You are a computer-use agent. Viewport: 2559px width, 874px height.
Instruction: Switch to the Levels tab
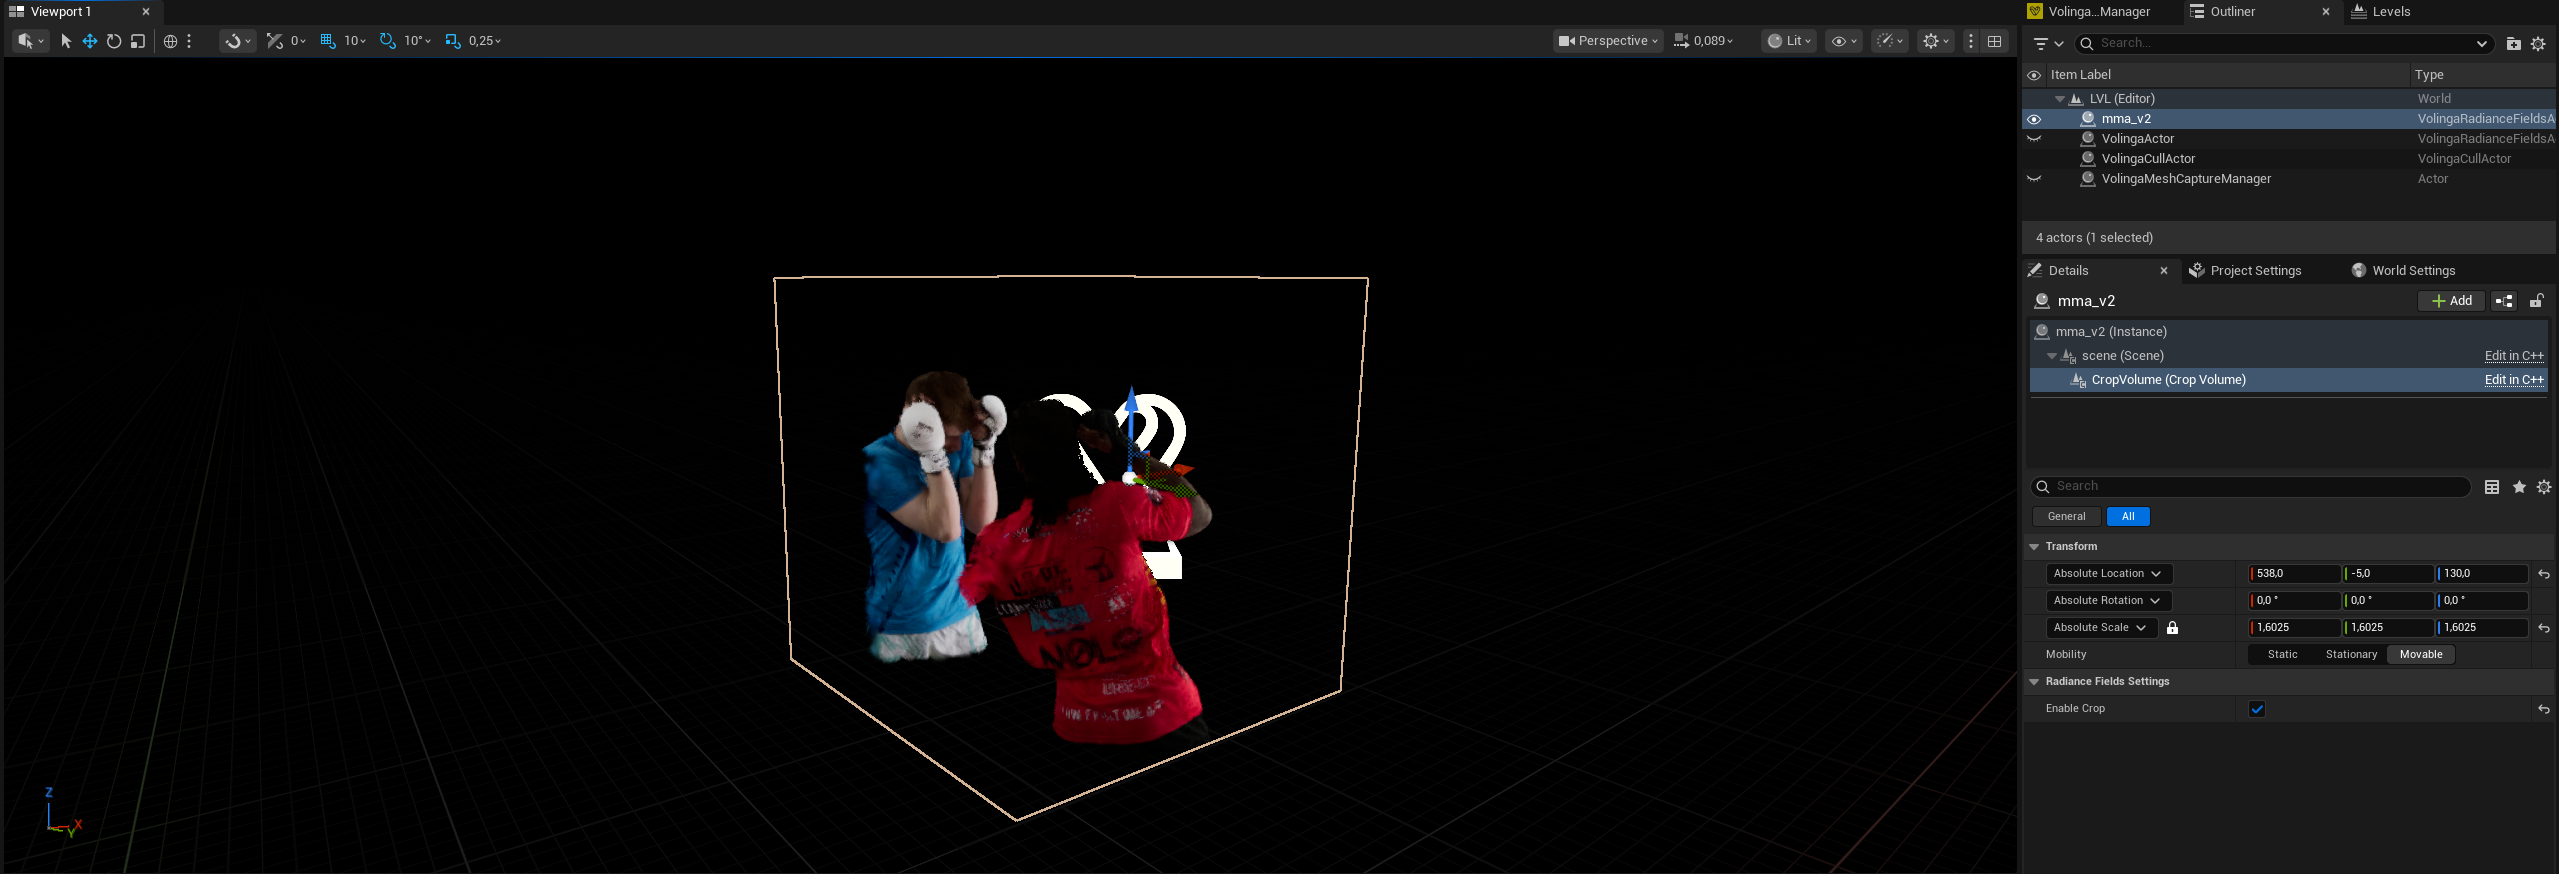coord(2381,12)
